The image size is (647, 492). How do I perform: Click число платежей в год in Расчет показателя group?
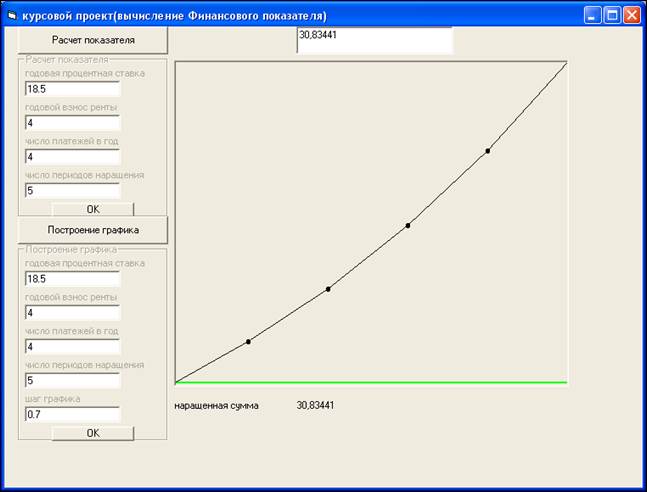click(72, 157)
